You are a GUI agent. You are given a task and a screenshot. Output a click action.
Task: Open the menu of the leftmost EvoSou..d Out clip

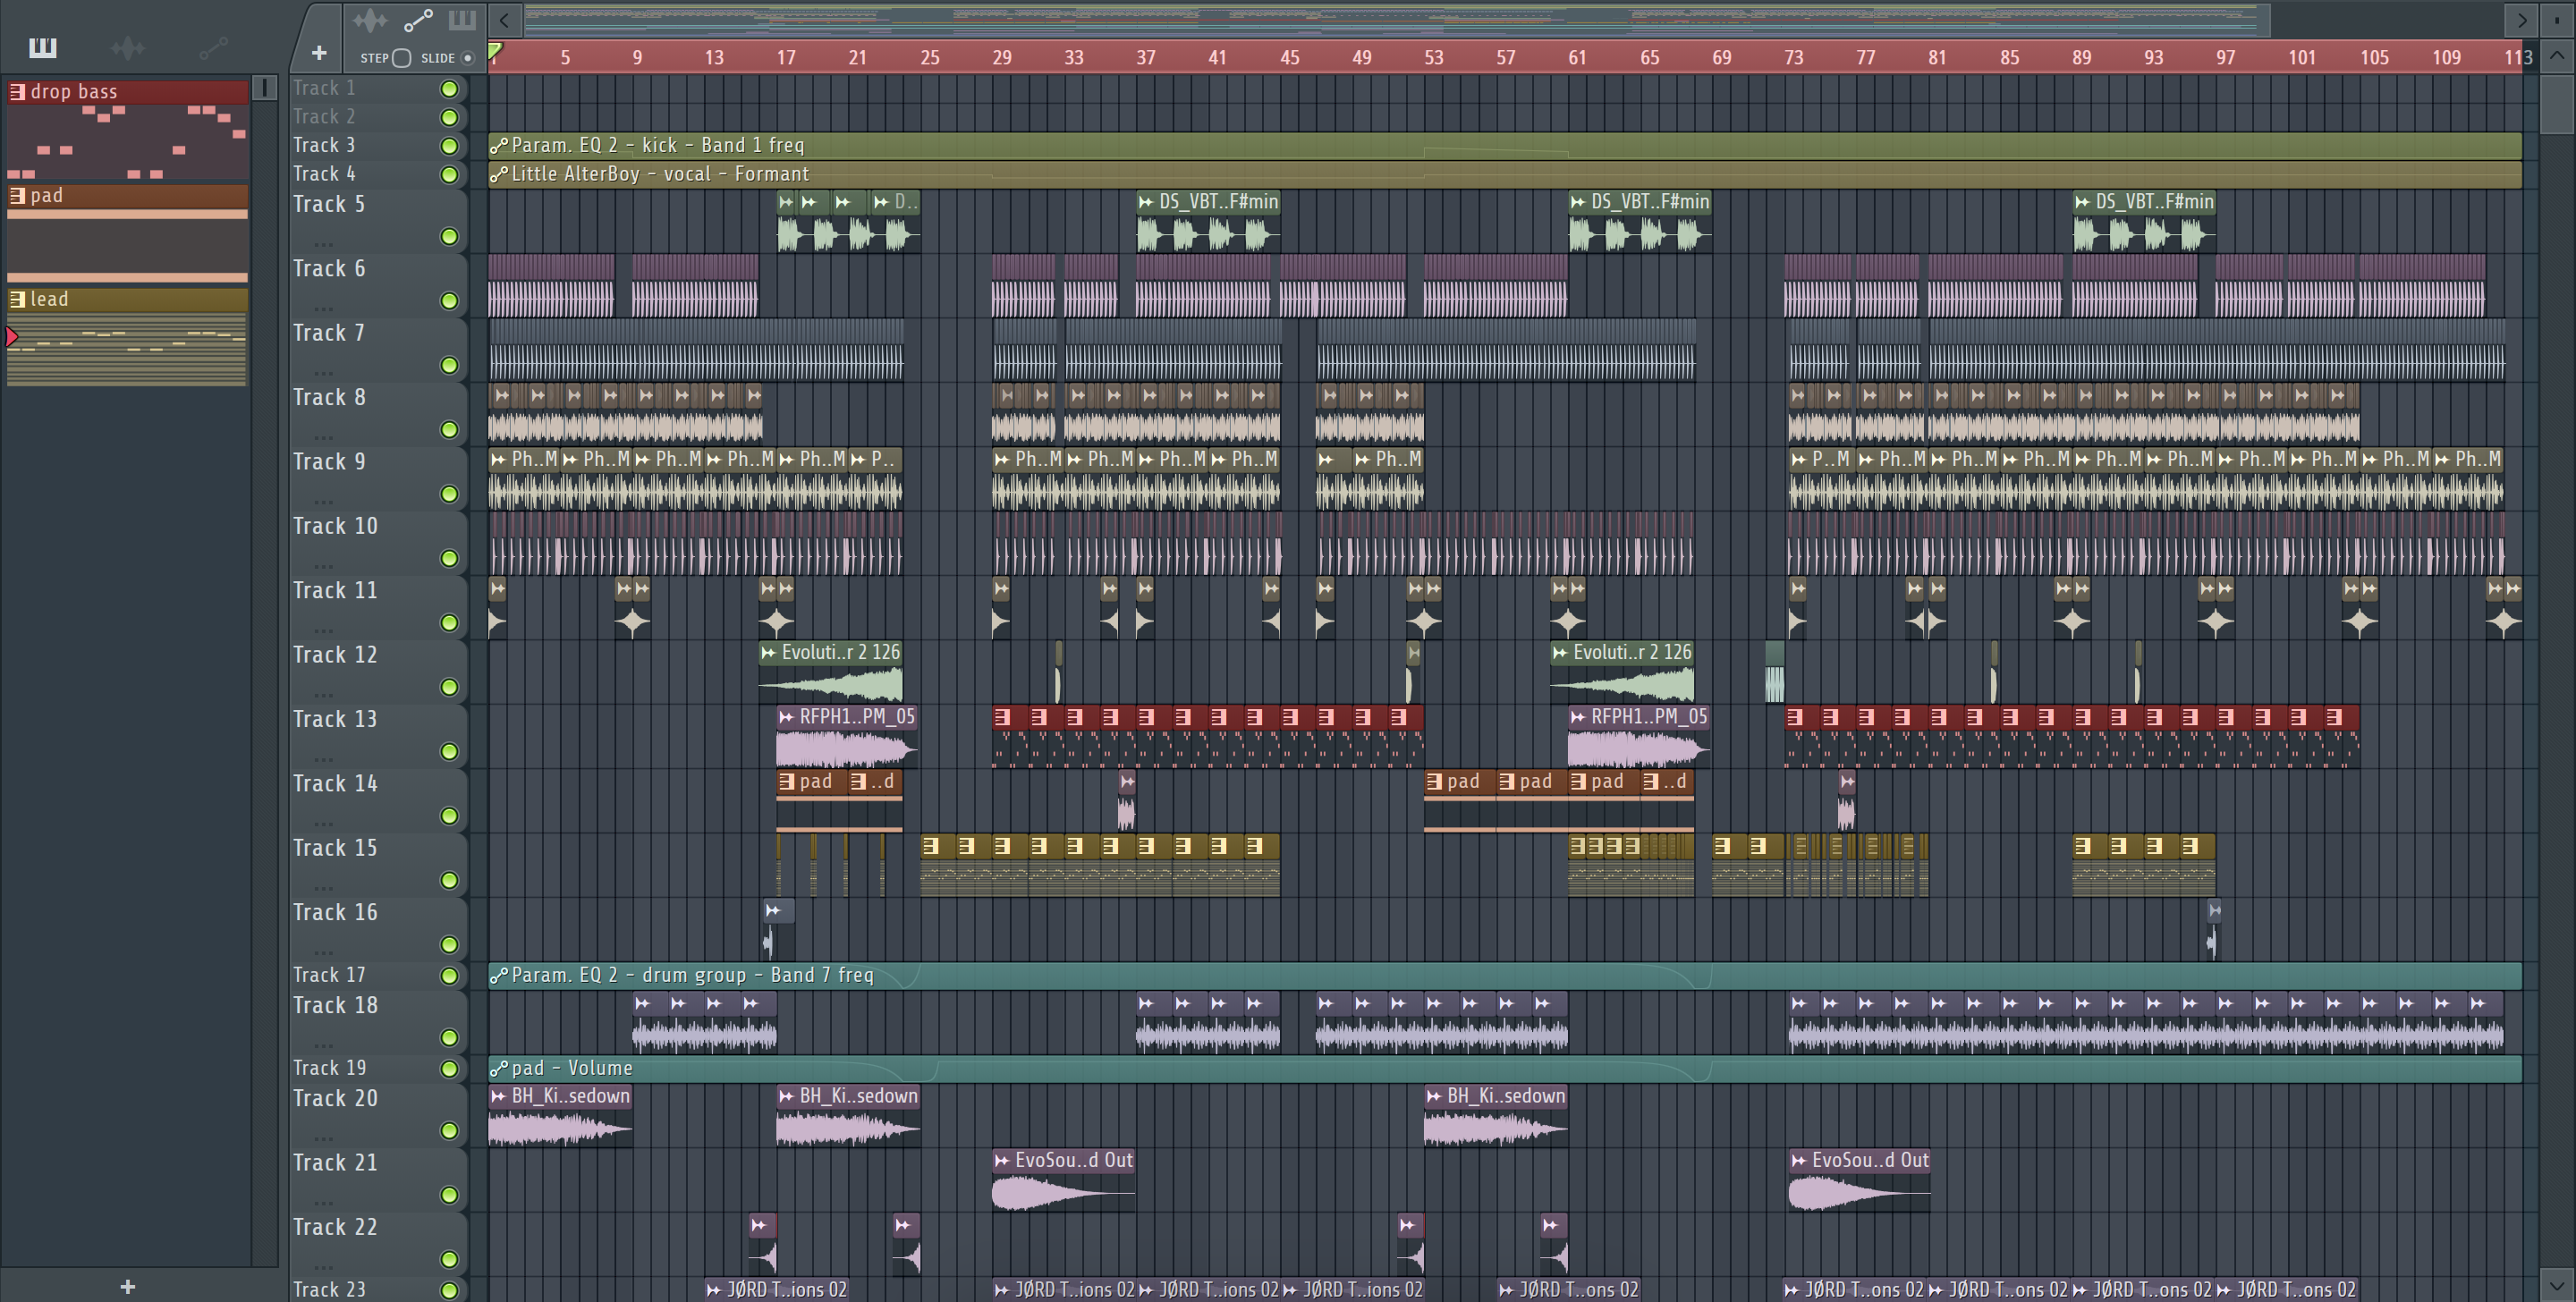click(x=1002, y=1161)
